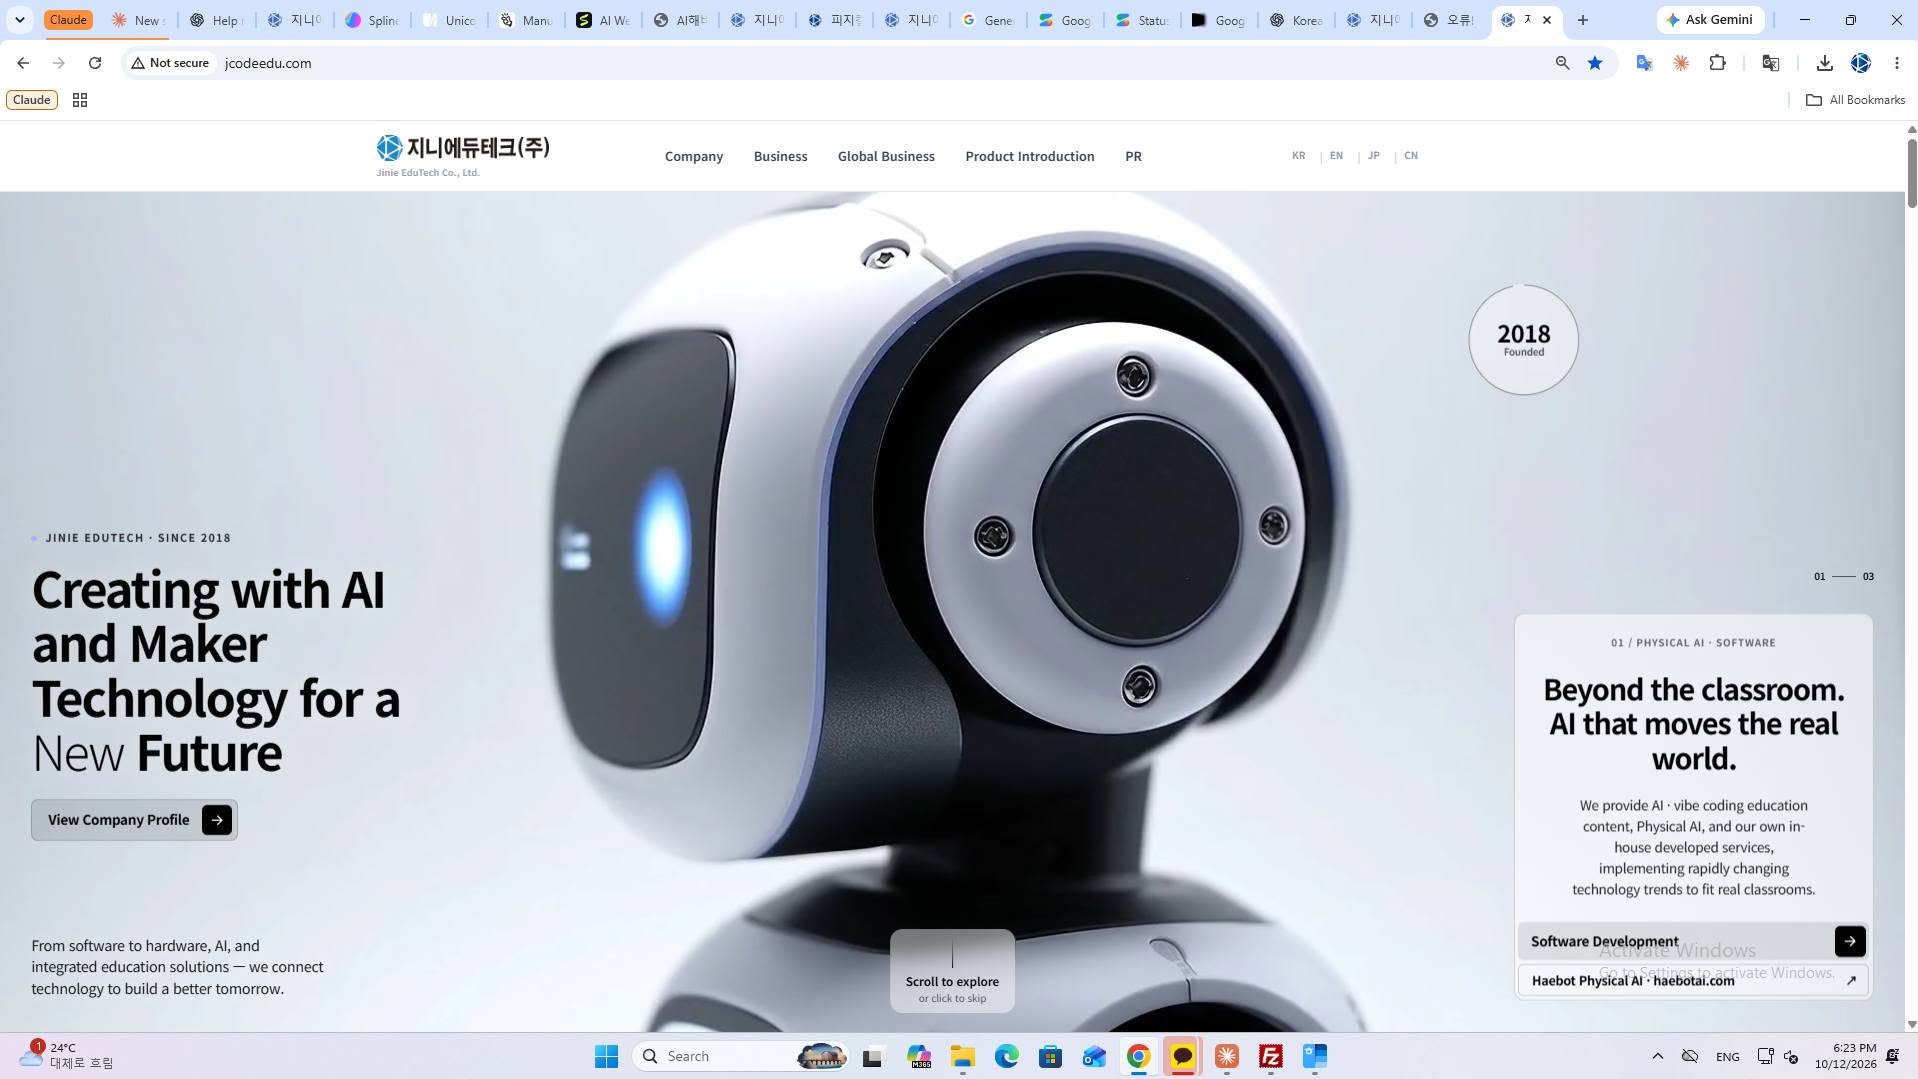Image resolution: width=1918 pixels, height=1079 pixels.
Task: Open the Extensions puzzle icon
Action: [x=1717, y=63]
